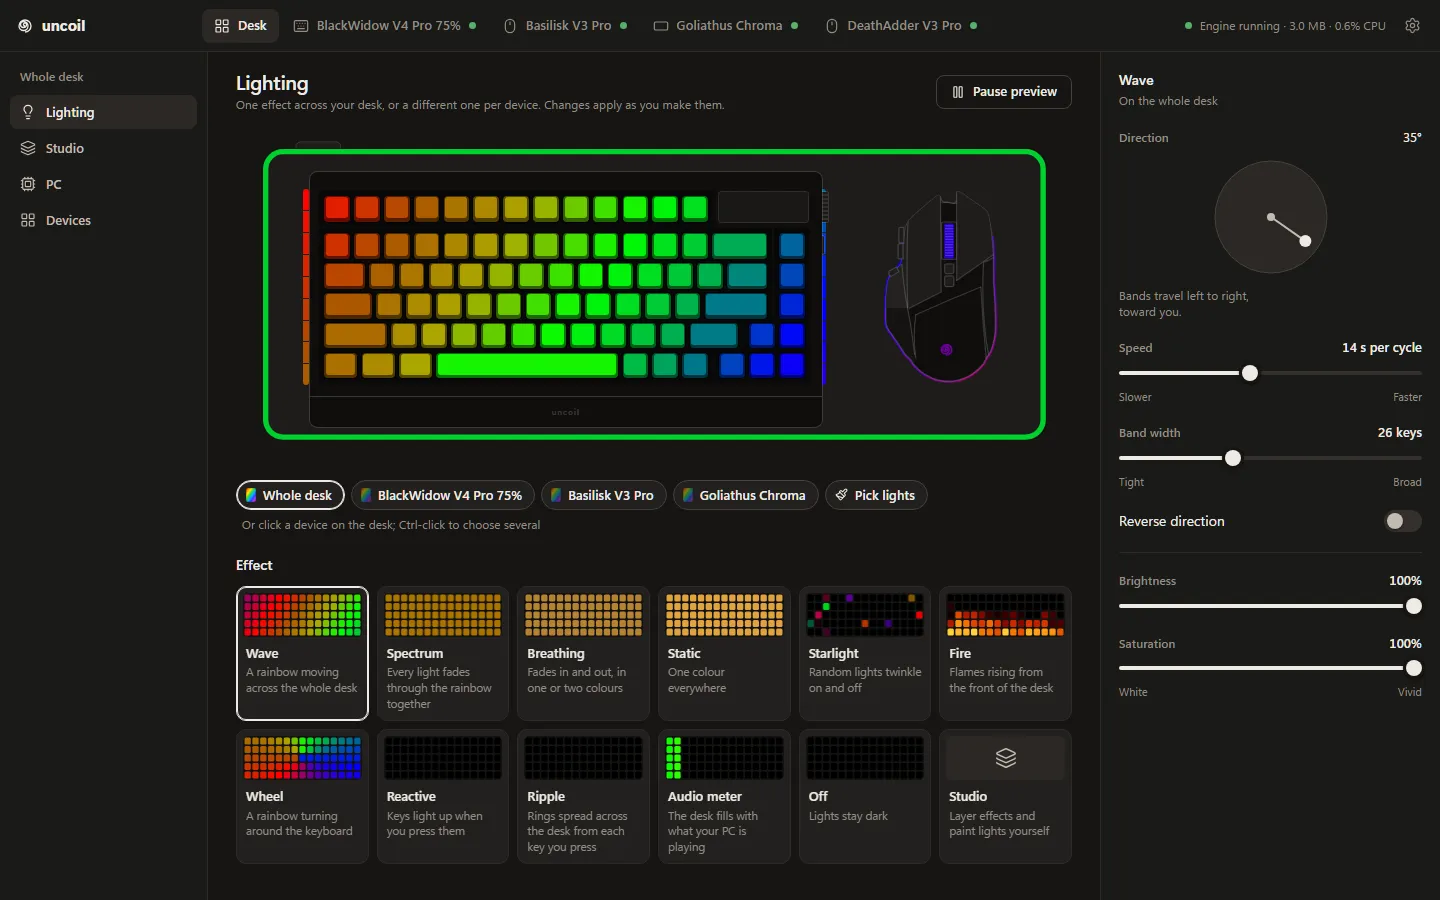Choose the Goliathus Chroma scope chip
This screenshot has height=900, width=1440.
point(746,495)
